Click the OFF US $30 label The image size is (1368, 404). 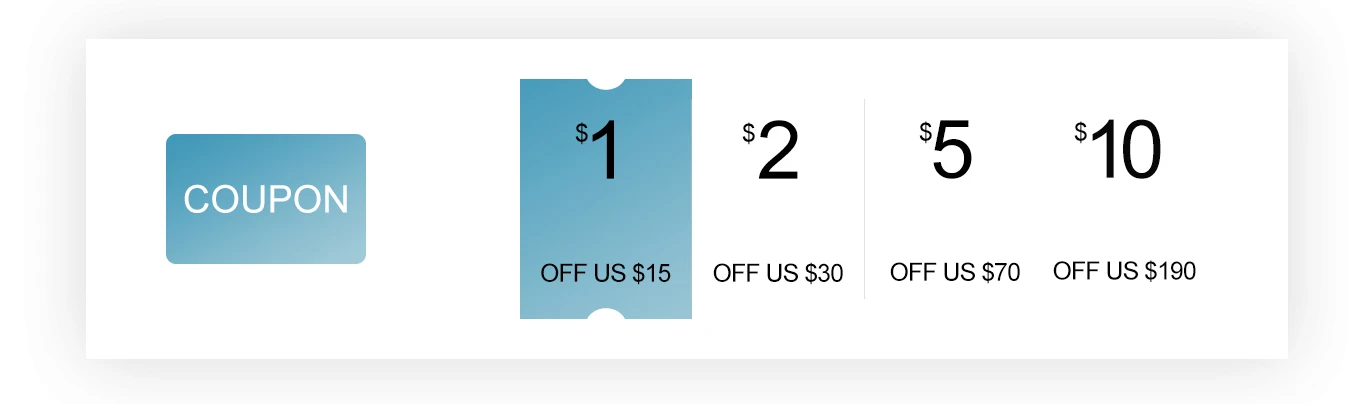click(778, 273)
